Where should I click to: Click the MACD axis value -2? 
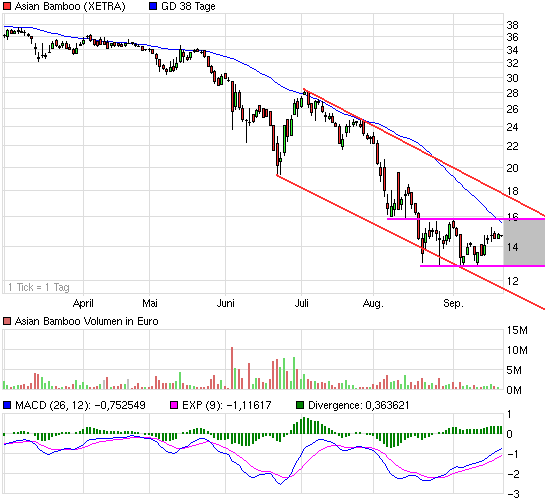[x=513, y=474]
